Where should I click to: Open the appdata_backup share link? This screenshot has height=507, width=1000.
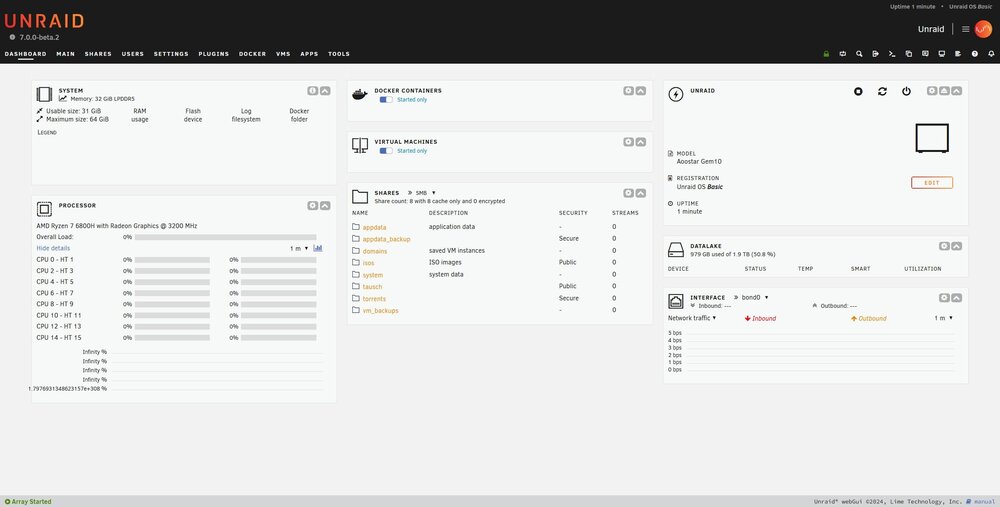(x=386, y=239)
